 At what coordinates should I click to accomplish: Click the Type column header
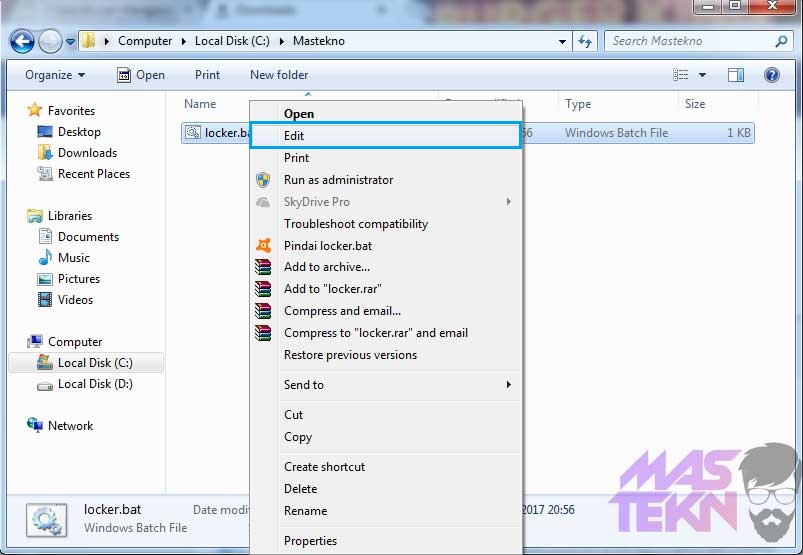[578, 104]
